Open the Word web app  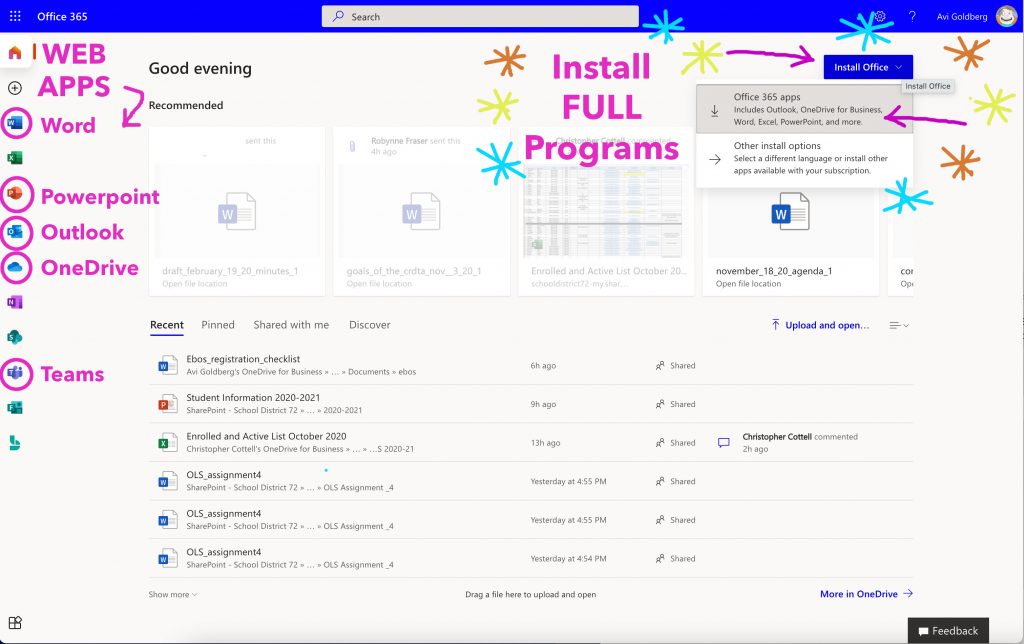click(x=15, y=123)
